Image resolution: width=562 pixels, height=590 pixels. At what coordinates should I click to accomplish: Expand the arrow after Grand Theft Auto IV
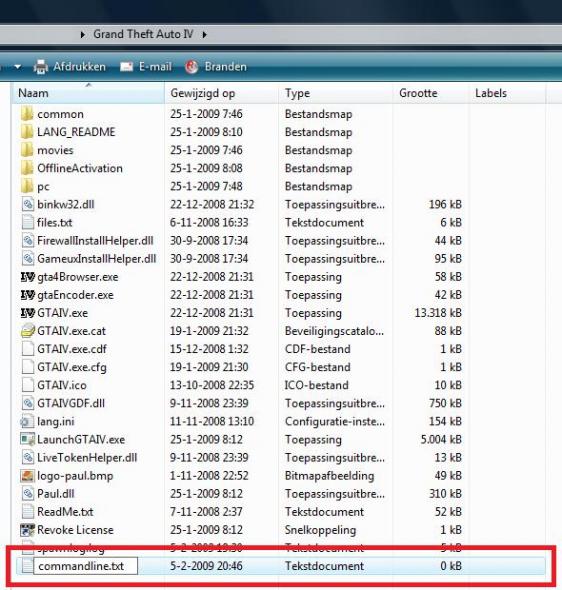click(x=205, y=35)
